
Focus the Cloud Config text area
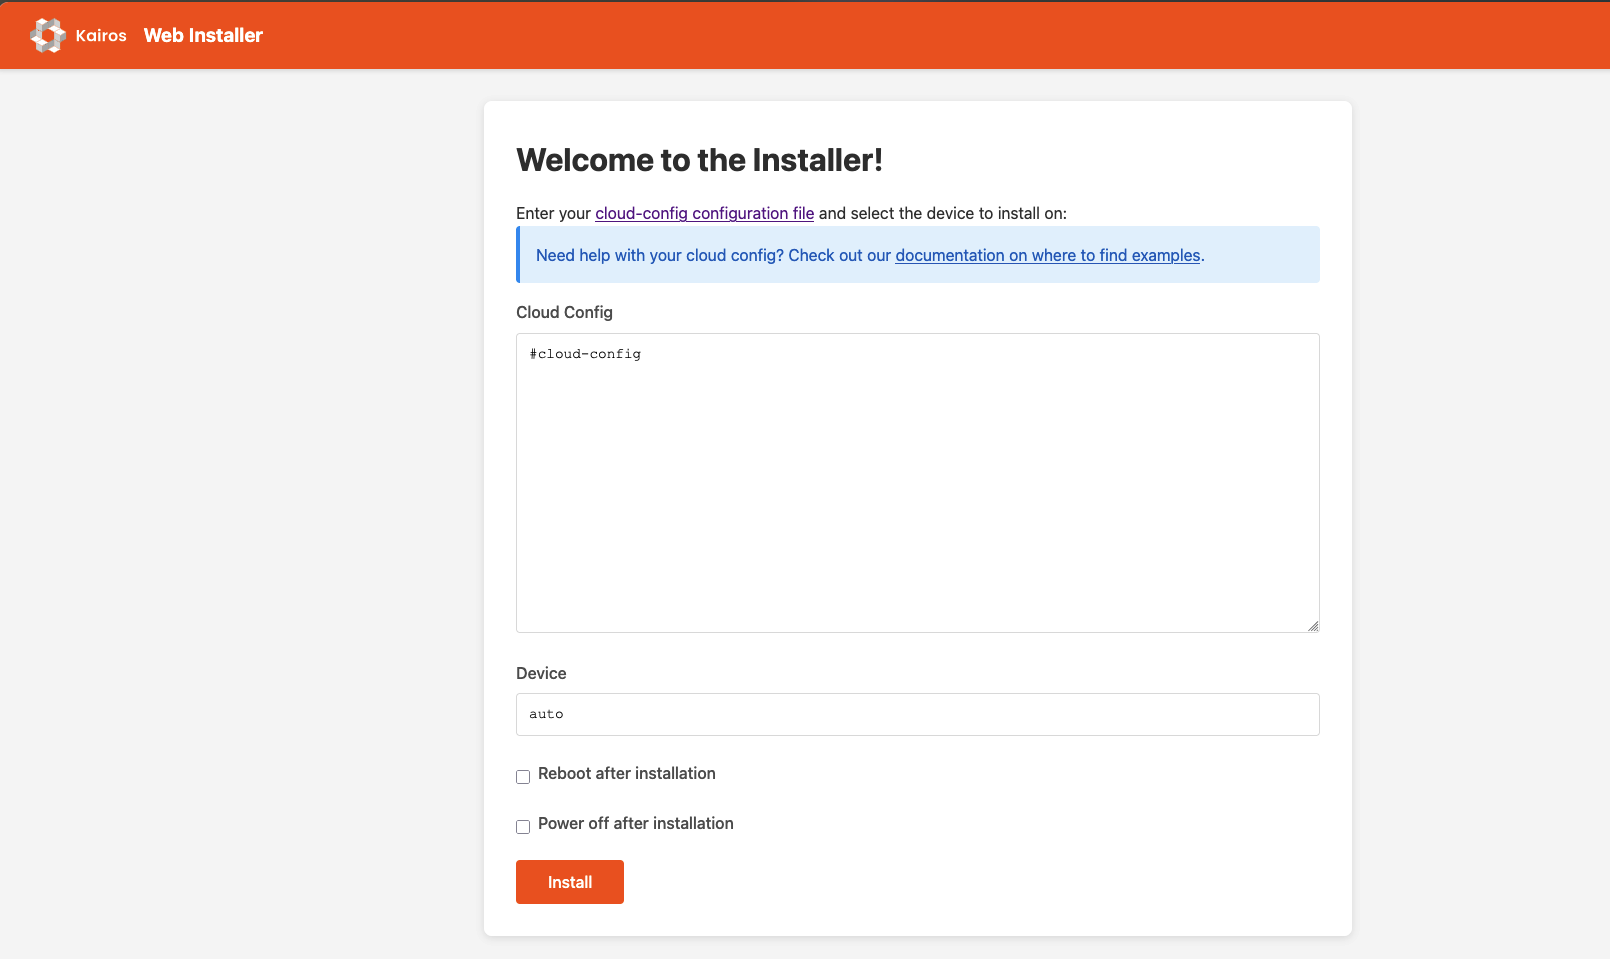[918, 483]
